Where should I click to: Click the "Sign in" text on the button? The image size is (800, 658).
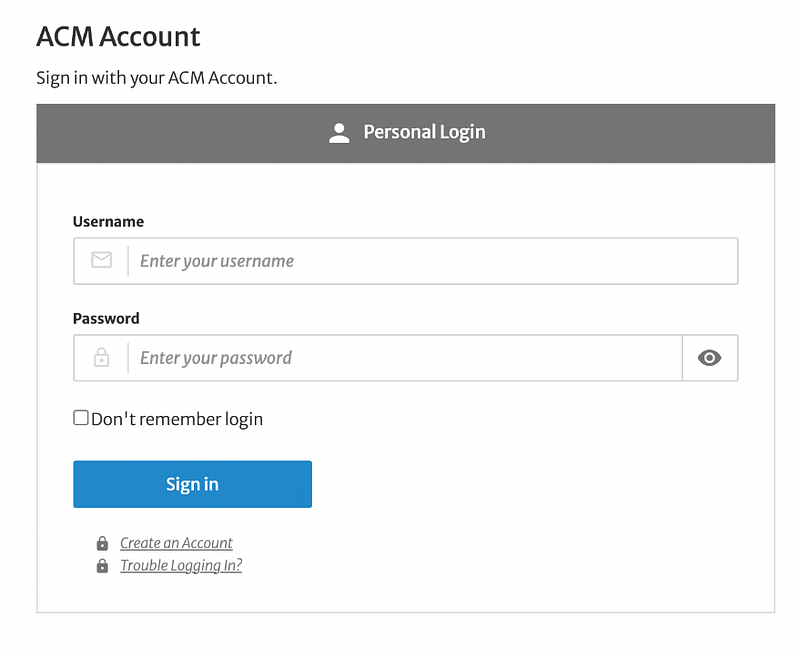192,484
